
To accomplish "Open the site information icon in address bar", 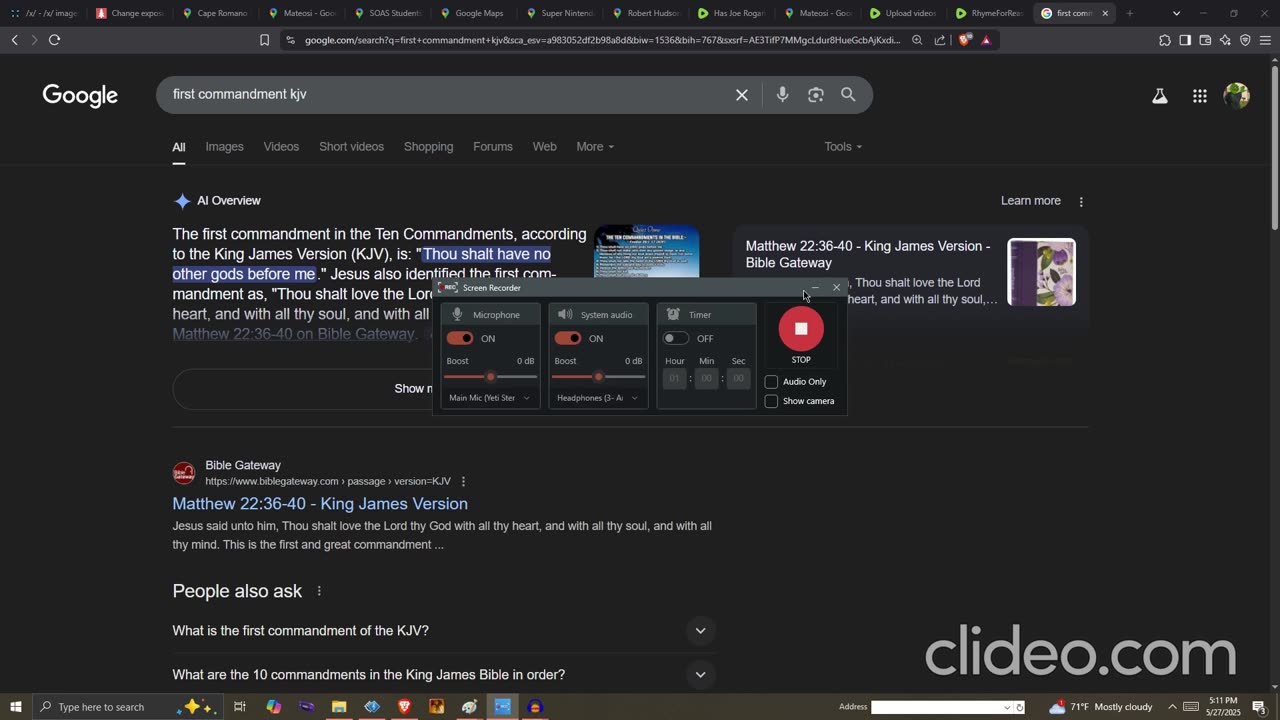I will tap(290, 40).
